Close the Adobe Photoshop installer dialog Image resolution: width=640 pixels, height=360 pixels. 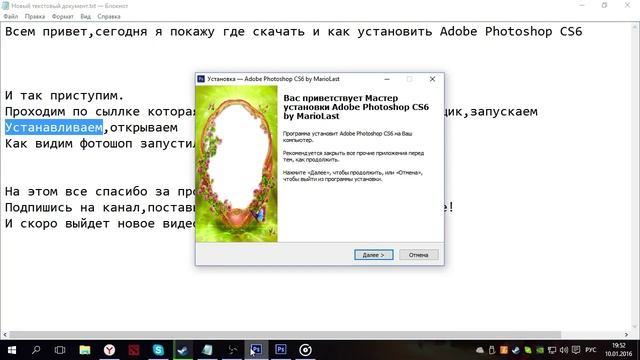point(432,79)
